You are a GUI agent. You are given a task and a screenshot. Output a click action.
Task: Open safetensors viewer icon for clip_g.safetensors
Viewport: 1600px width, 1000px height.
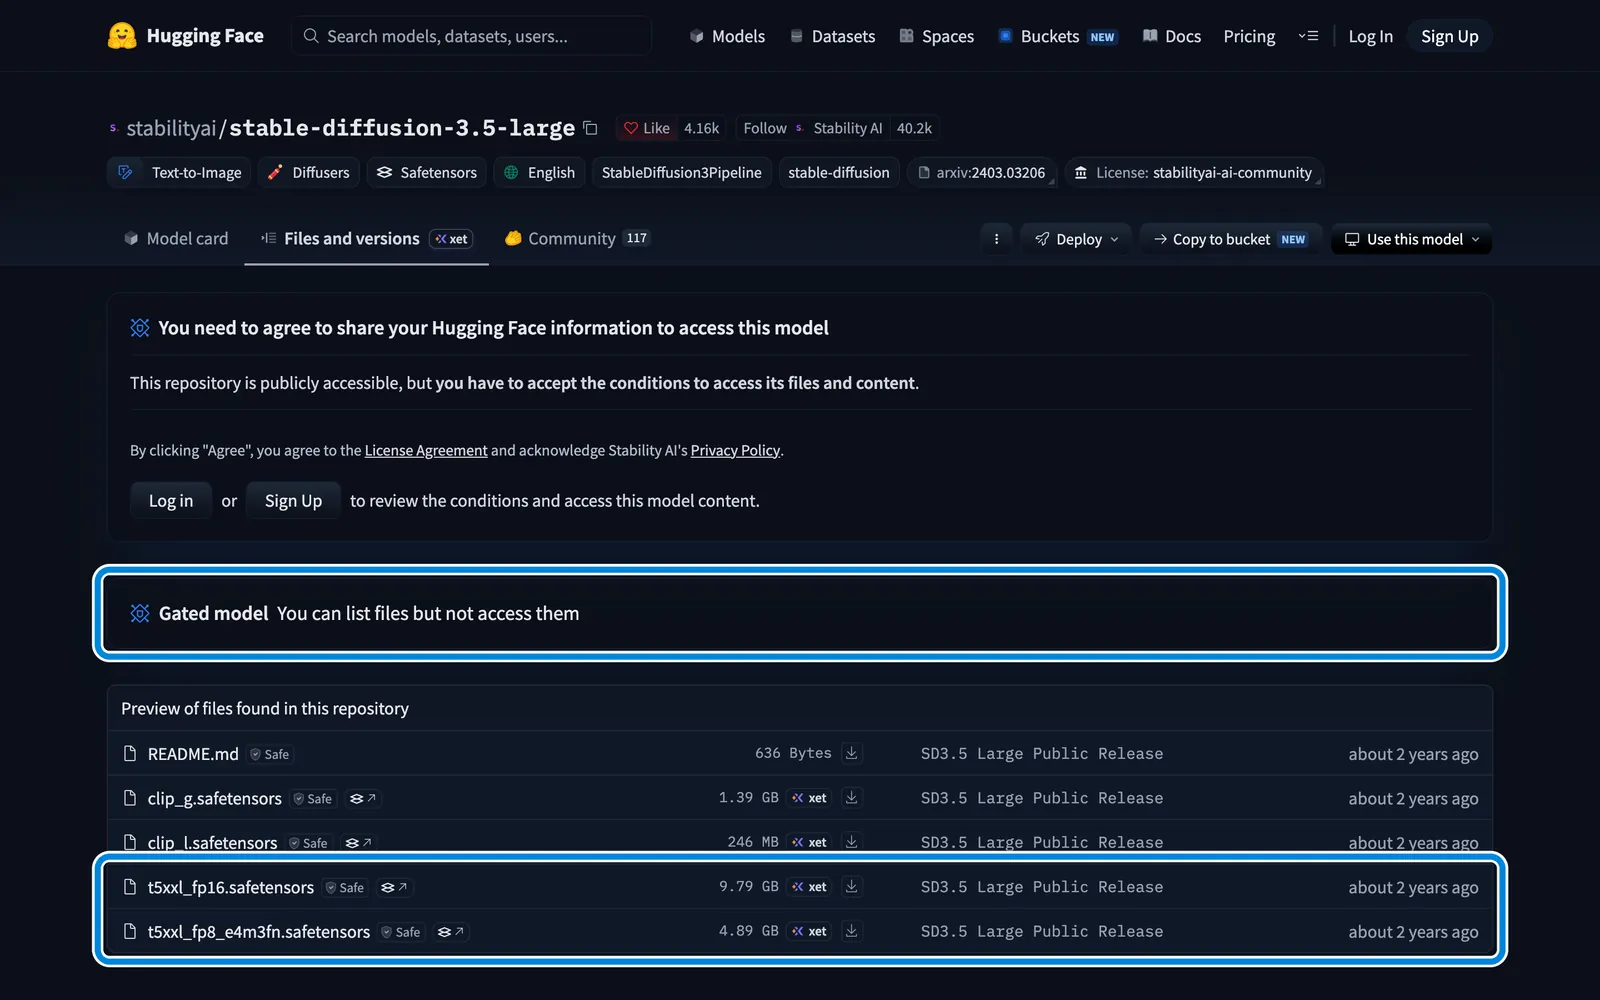(x=362, y=799)
